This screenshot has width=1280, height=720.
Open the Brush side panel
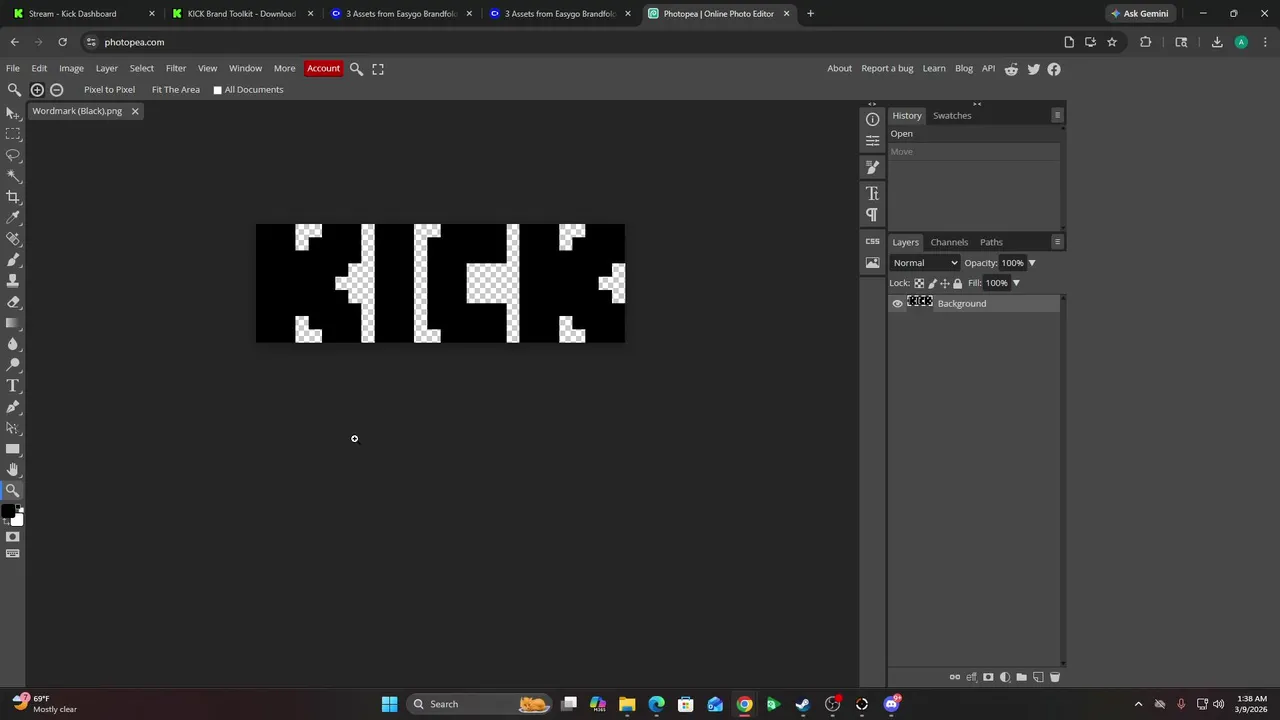coord(872,167)
